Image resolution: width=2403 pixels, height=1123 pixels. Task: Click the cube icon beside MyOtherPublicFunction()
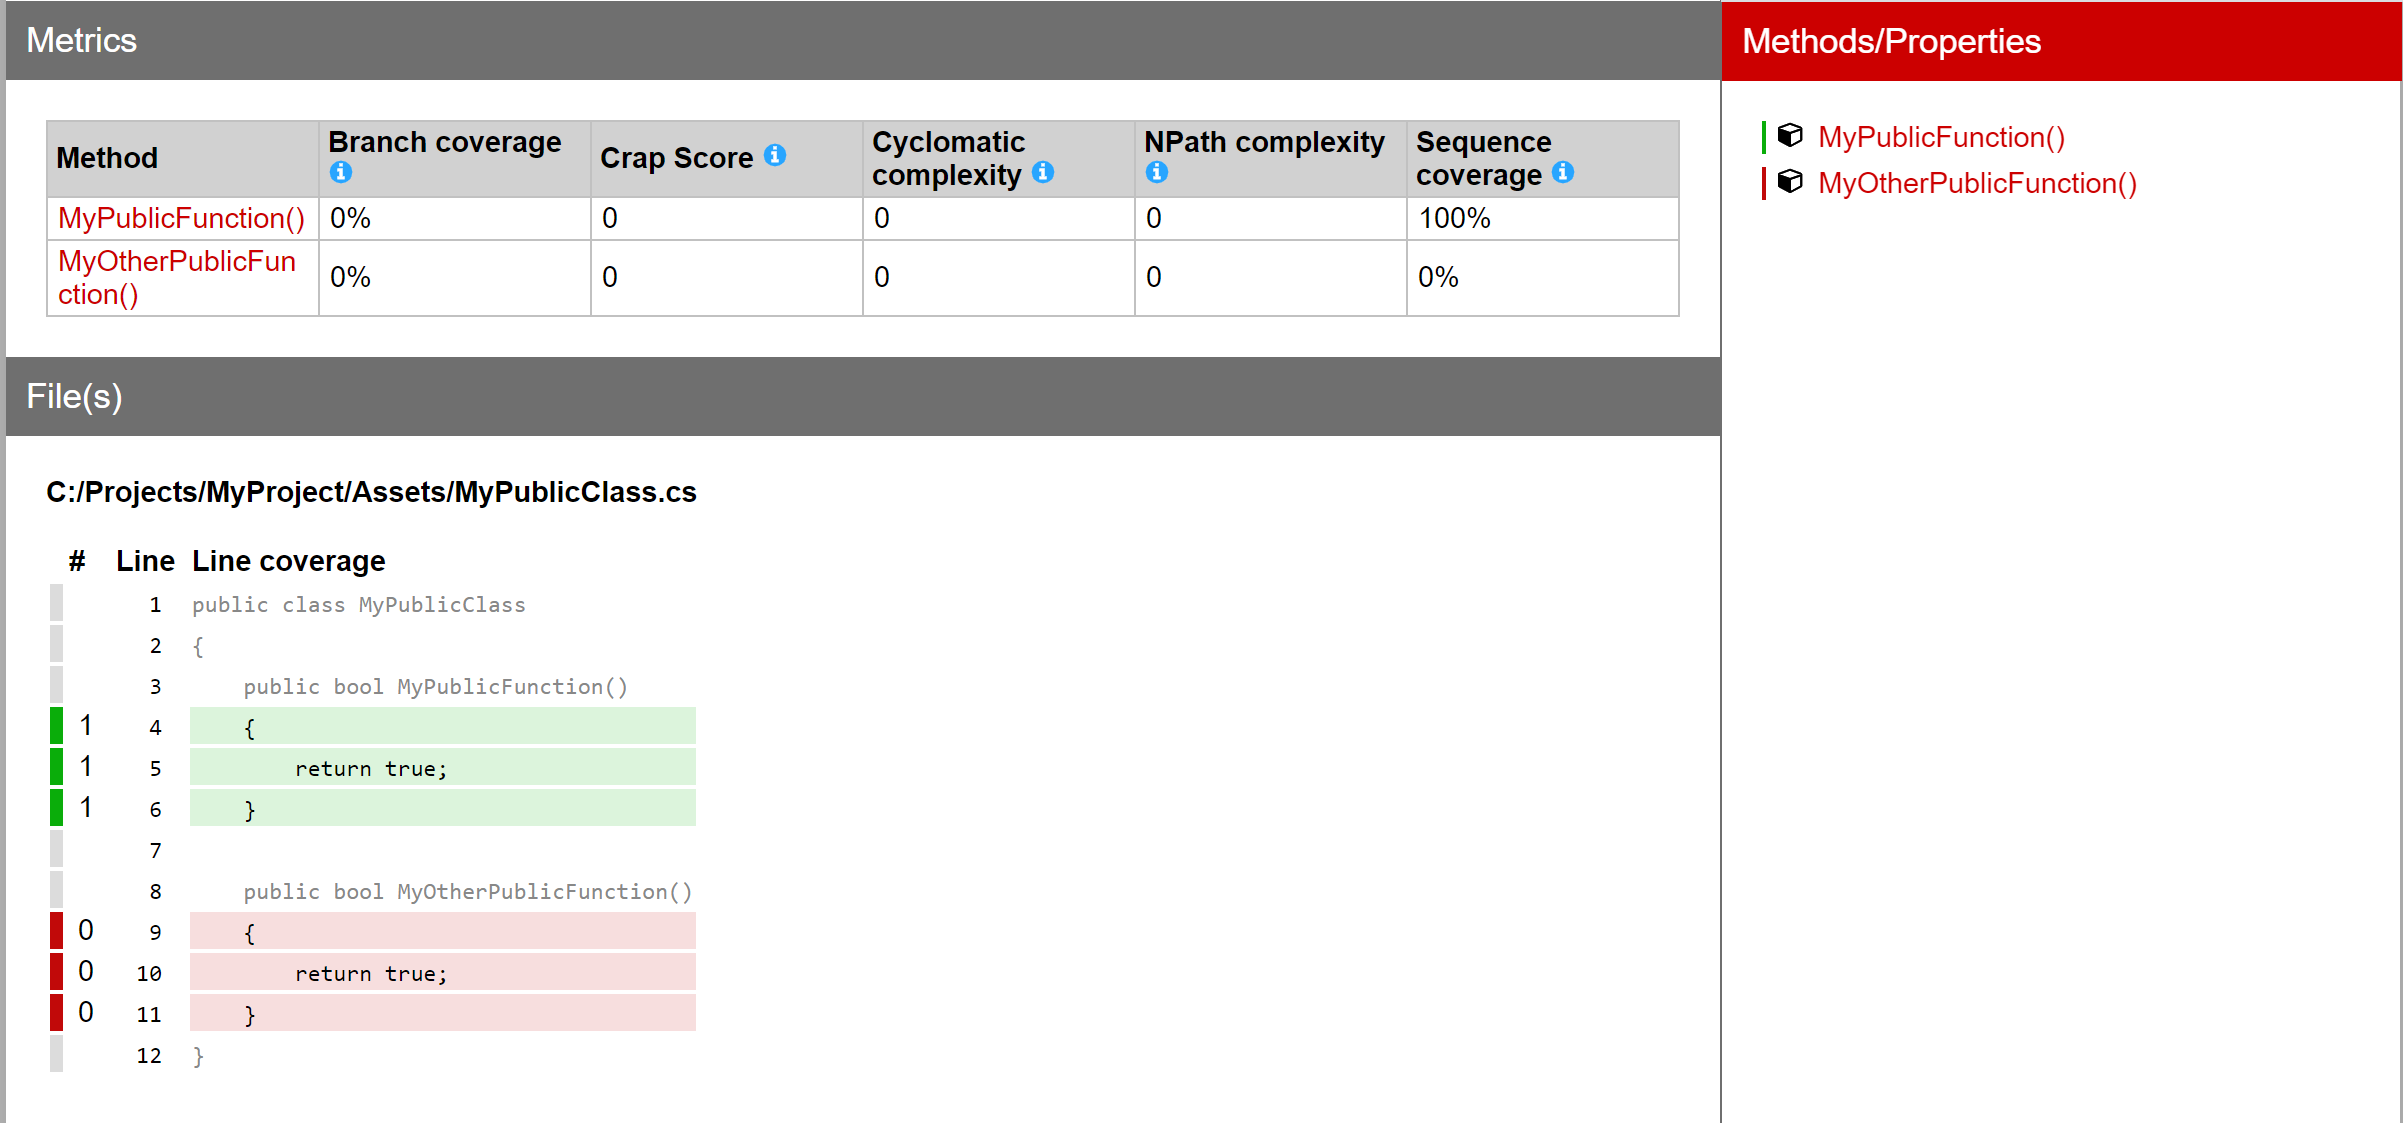point(1789,182)
